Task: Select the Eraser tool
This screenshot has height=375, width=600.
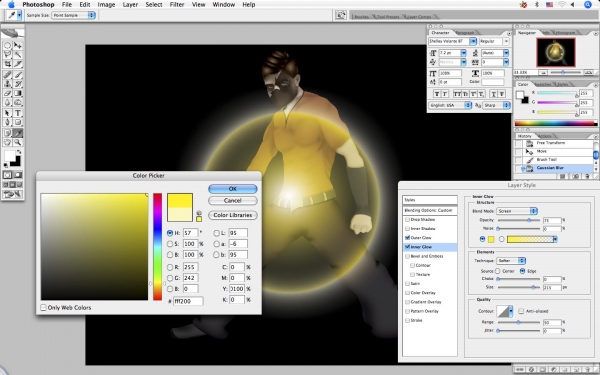Action: pyautogui.click(x=7, y=93)
